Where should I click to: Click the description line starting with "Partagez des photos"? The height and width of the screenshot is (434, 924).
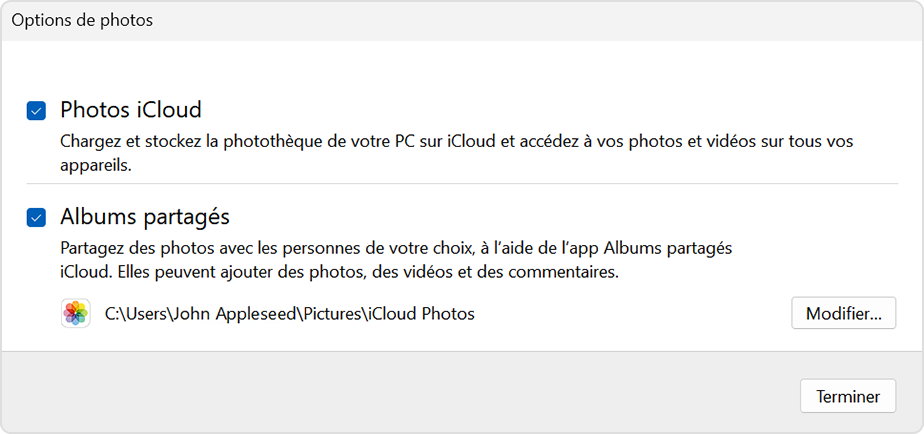point(396,248)
